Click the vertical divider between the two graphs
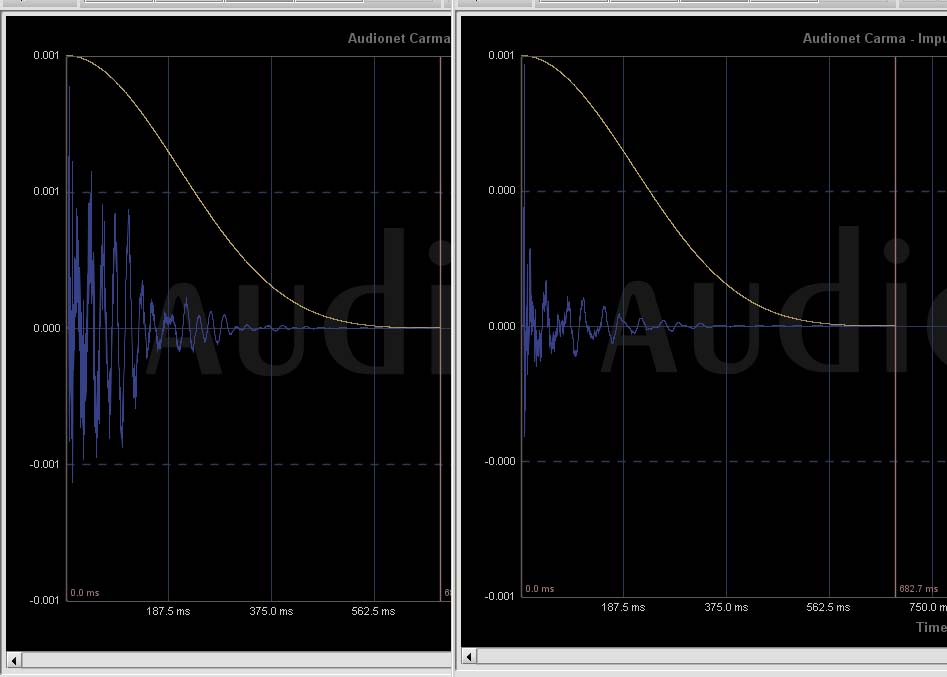The height and width of the screenshot is (677, 947). 455,340
